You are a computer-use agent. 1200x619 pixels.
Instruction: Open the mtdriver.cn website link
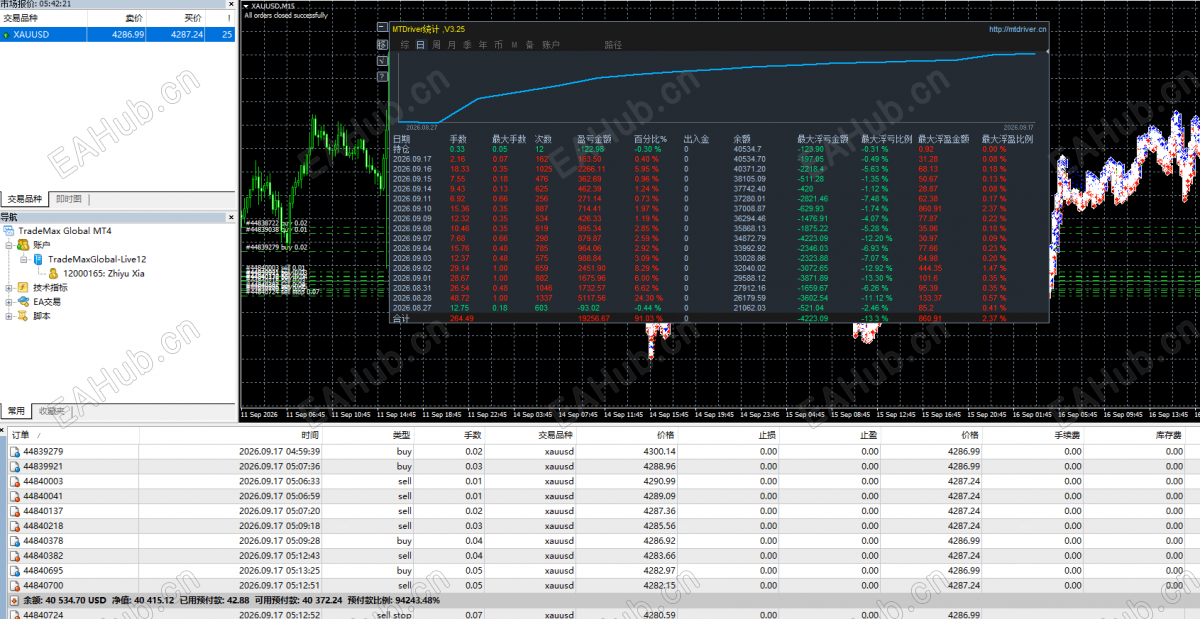tap(1017, 29)
